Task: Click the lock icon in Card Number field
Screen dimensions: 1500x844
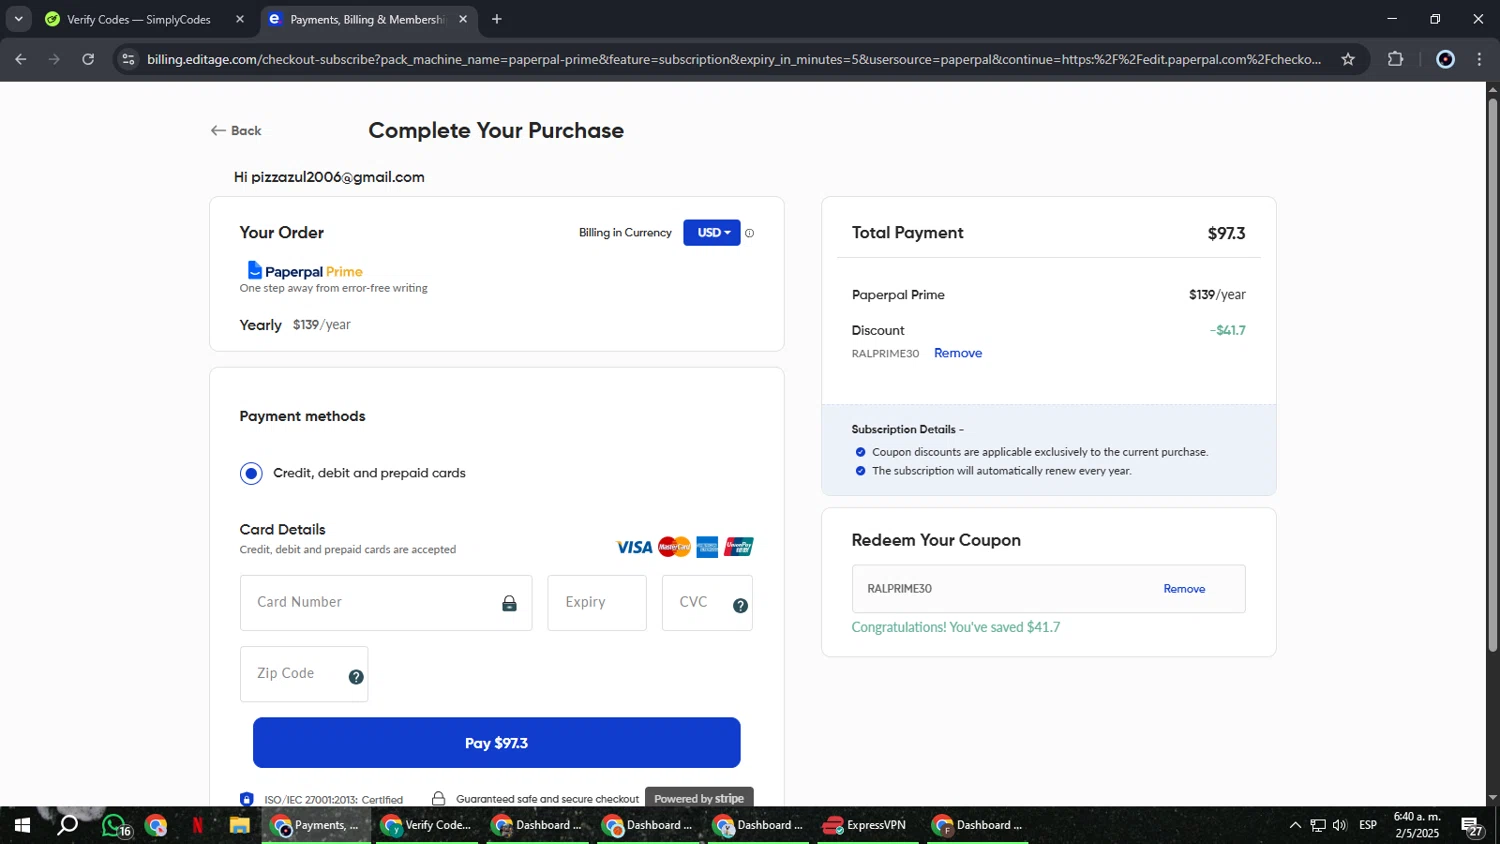Action: click(509, 604)
